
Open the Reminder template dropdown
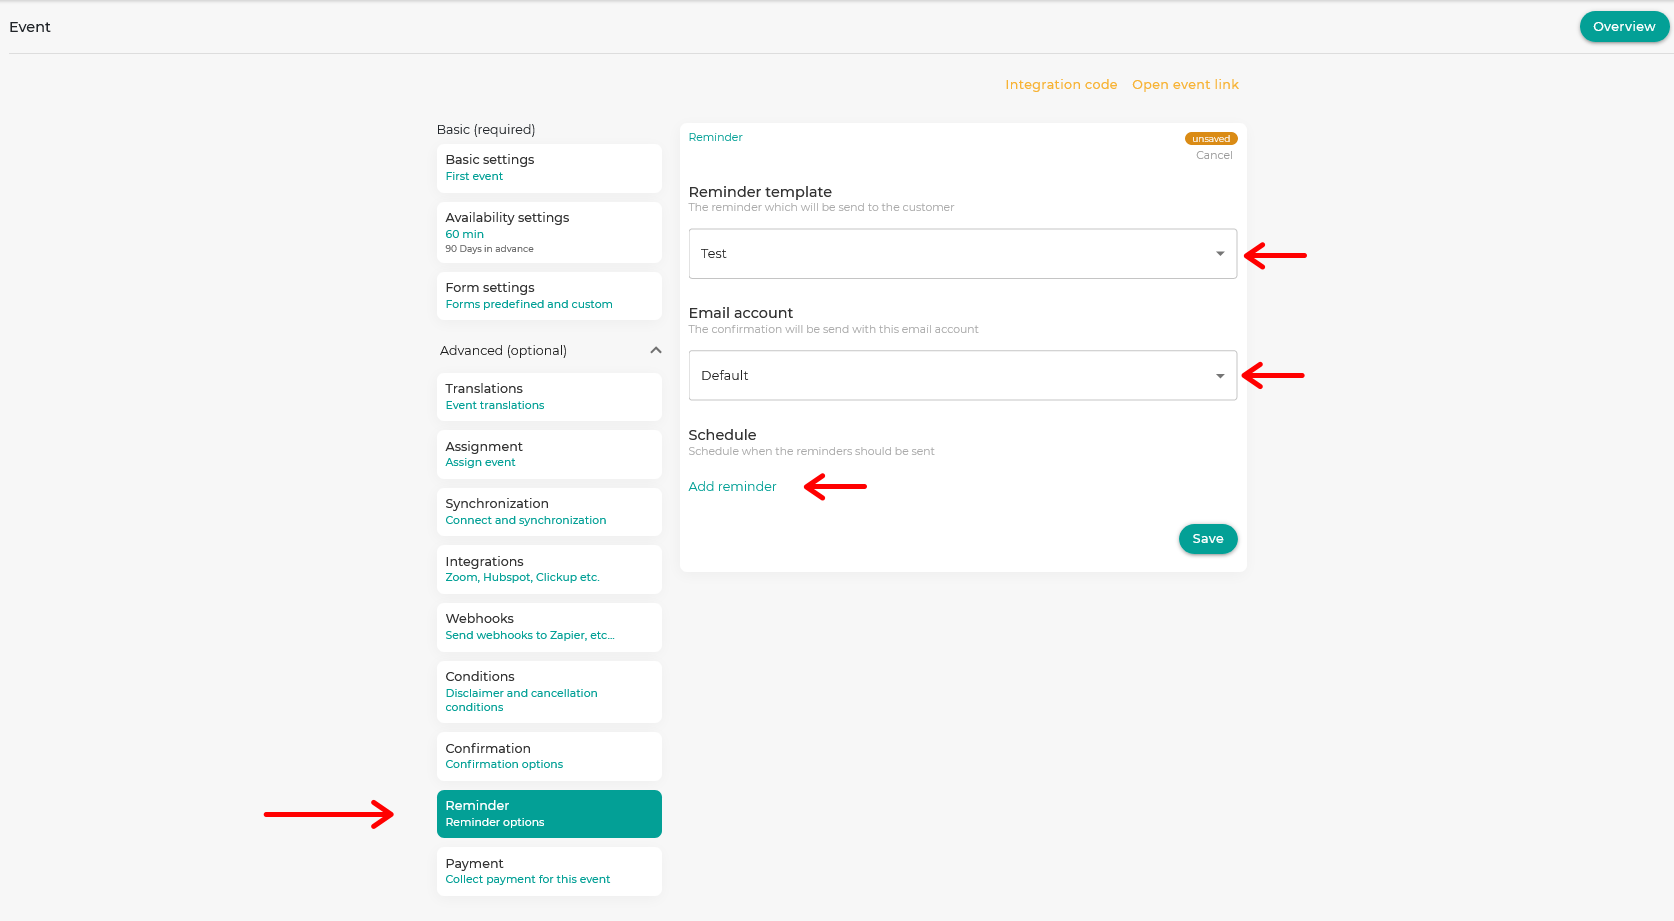(x=962, y=254)
